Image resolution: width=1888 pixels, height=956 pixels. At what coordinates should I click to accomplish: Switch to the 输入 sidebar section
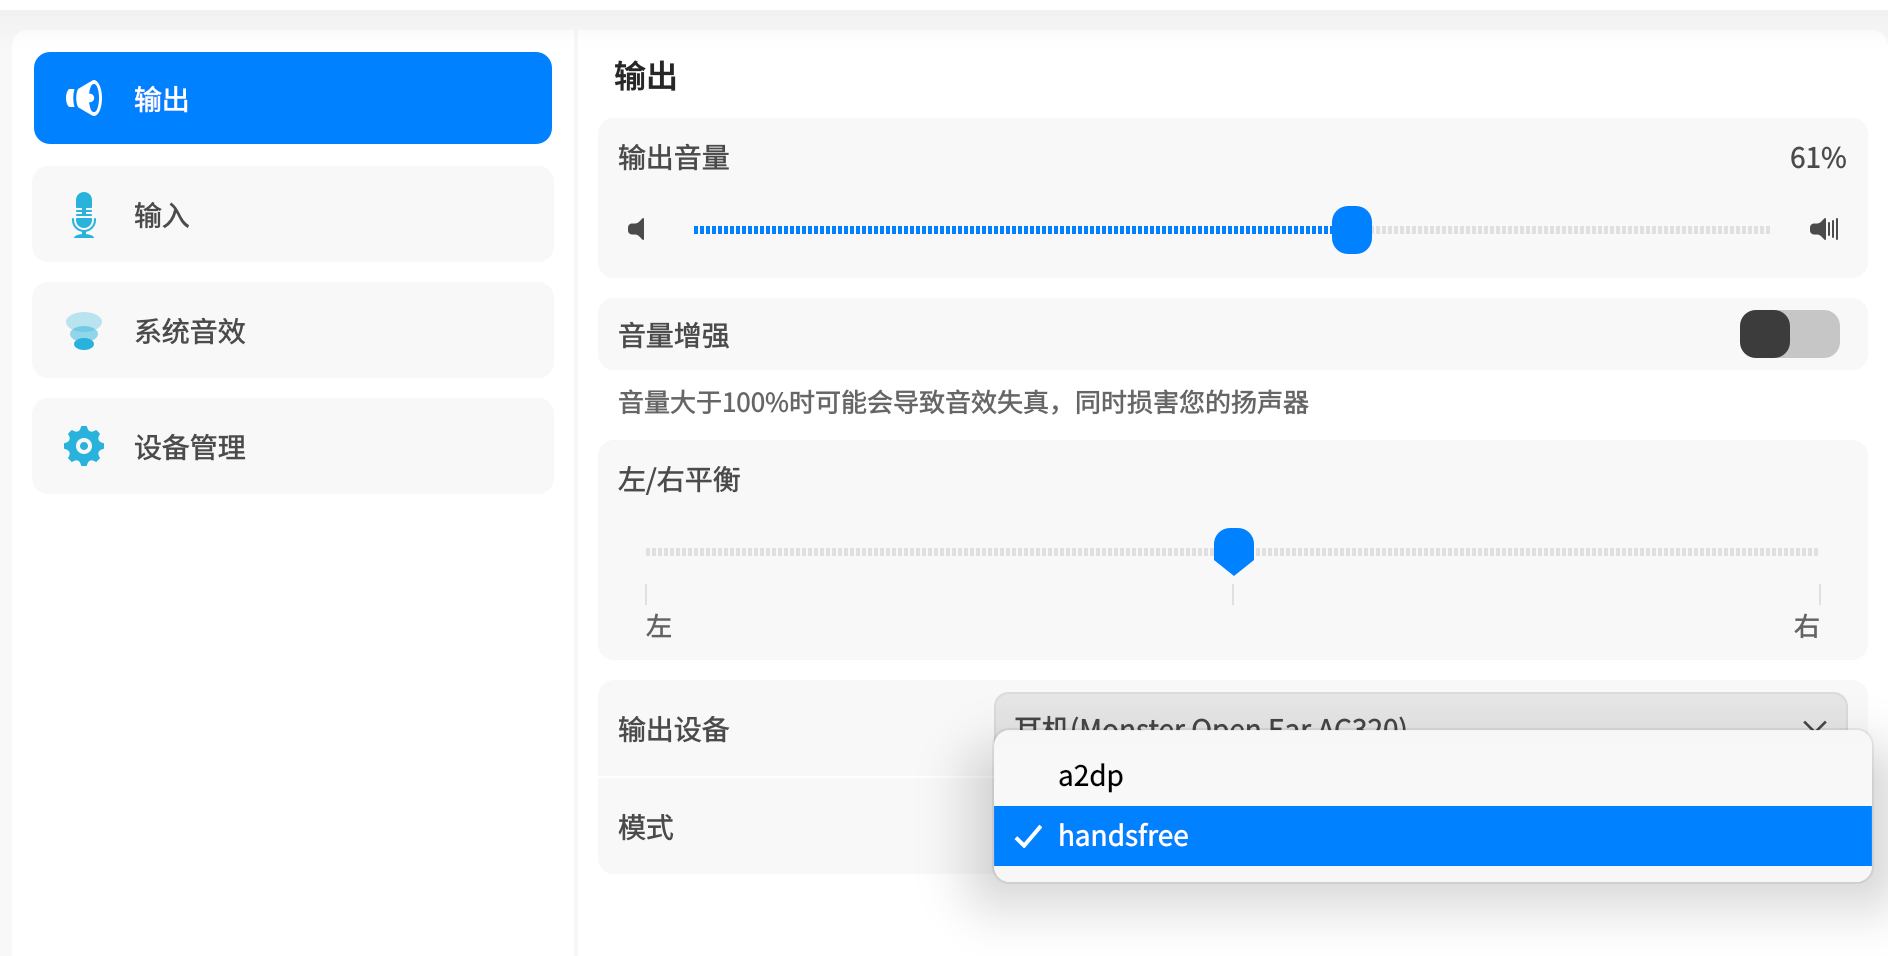click(x=292, y=214)
